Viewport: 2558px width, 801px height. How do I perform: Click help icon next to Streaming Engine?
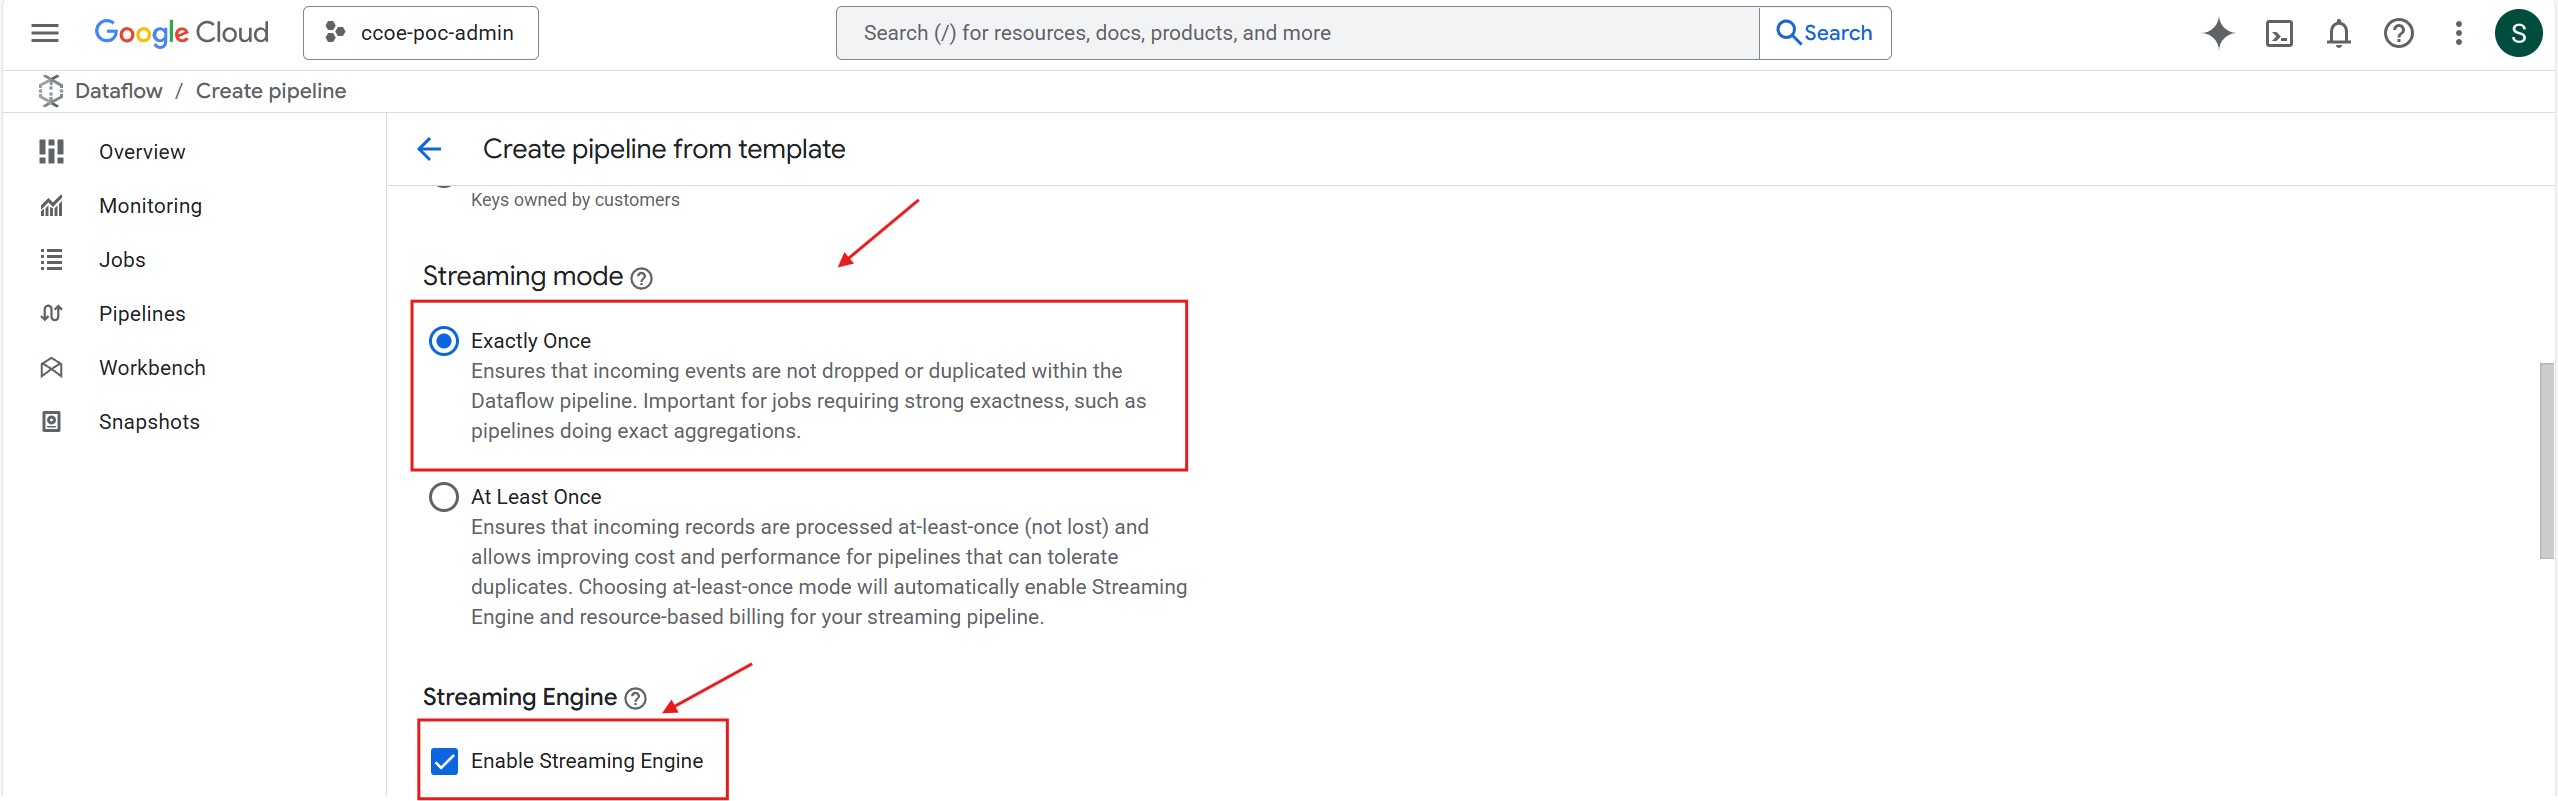tap(635, 698)
